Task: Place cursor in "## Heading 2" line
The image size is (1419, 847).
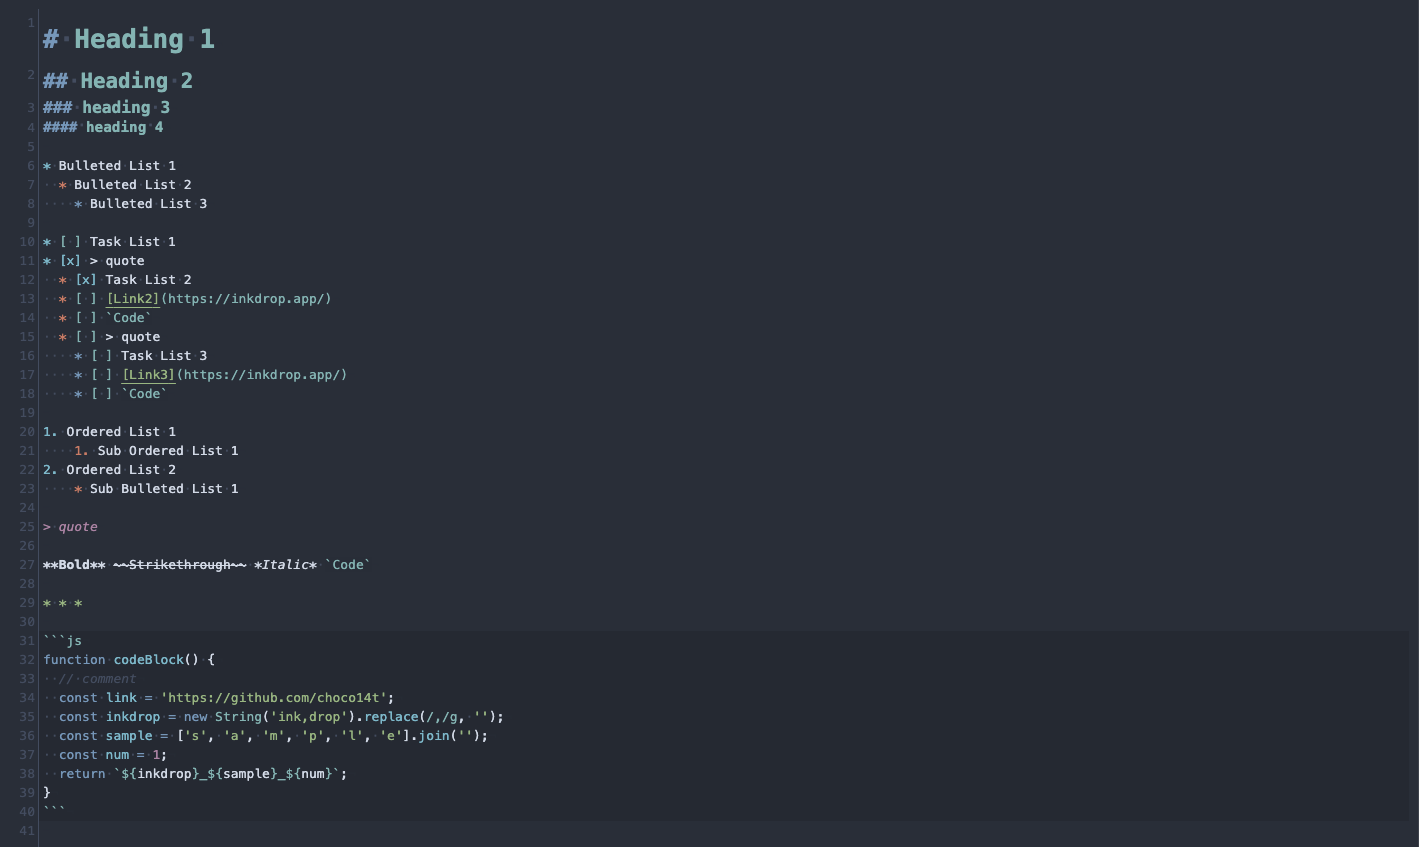Action: [118, 81]
